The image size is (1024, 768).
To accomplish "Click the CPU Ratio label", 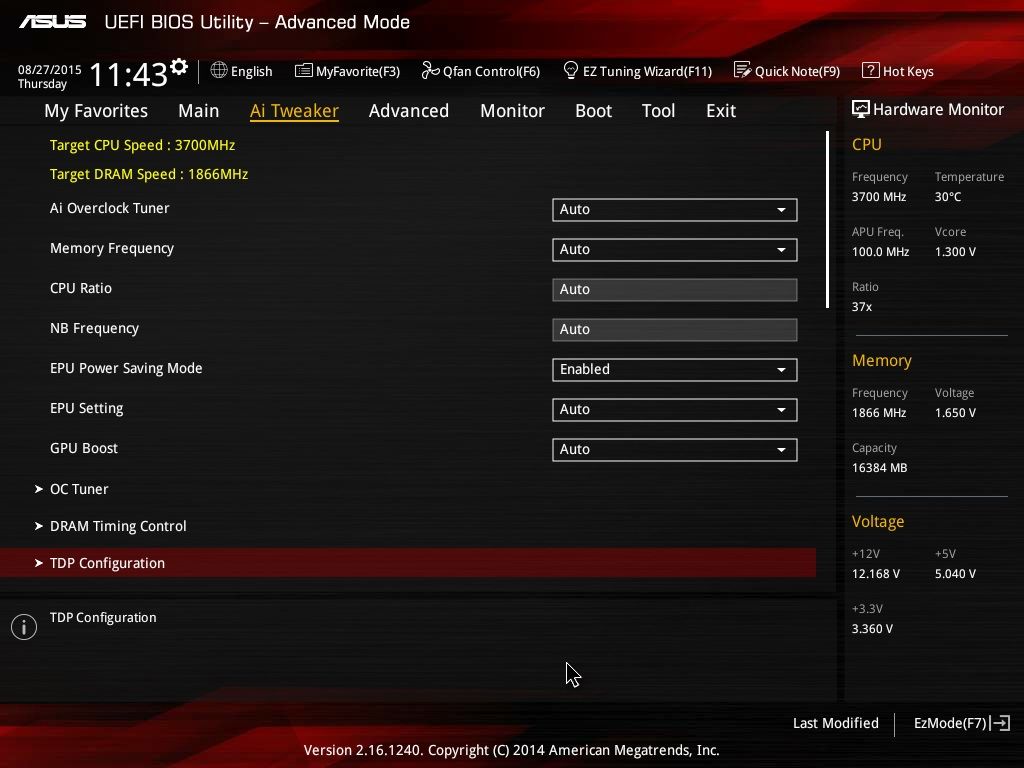I will 81,288.
